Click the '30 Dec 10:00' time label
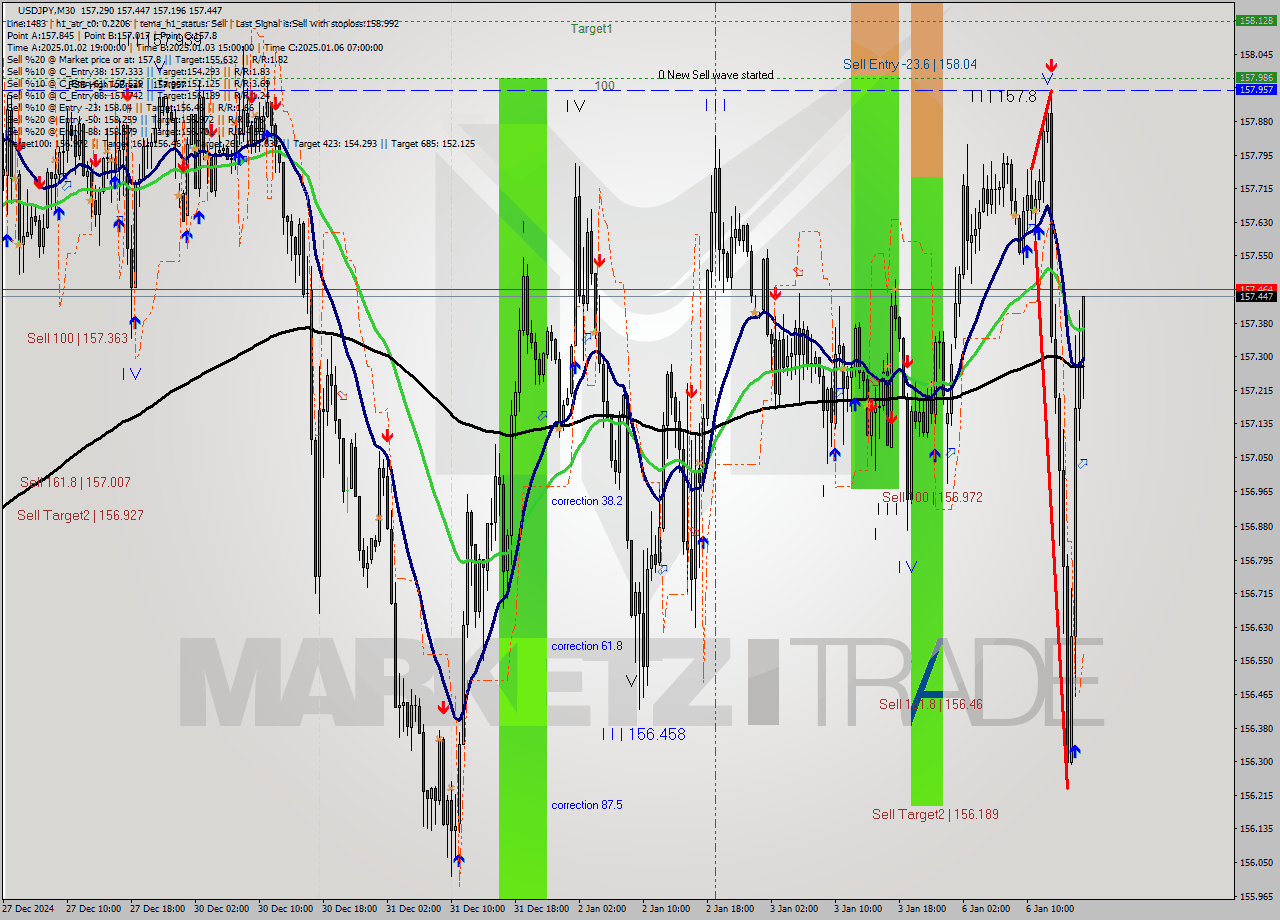 (286, 909)
